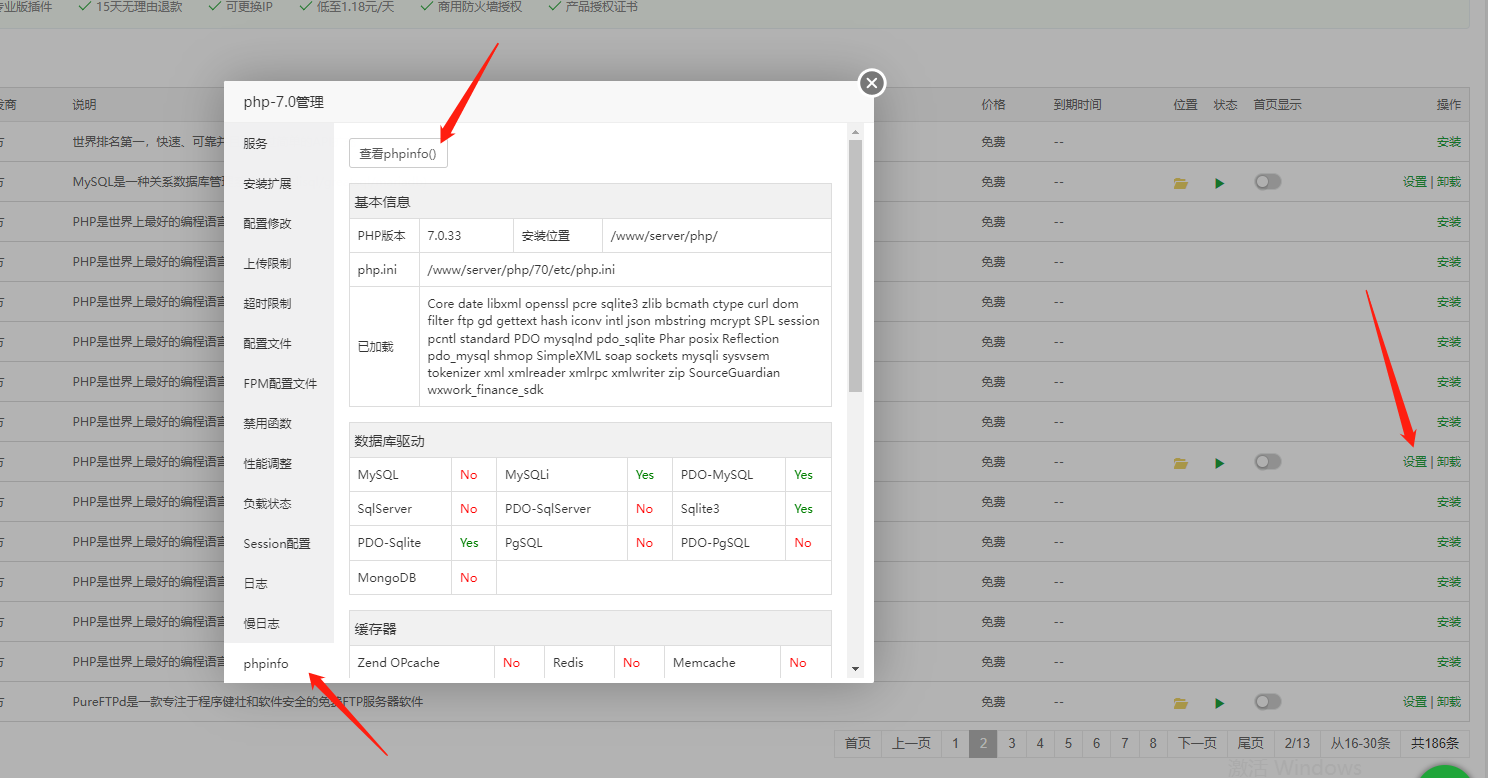The image size is (1488, 778).
Task: Click the 共186条 total count
Action: click(1435, 743)
